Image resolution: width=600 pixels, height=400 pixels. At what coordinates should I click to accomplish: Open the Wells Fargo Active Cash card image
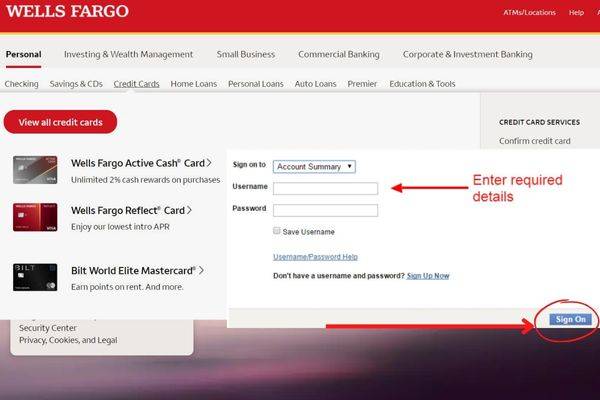coord(35,170)
